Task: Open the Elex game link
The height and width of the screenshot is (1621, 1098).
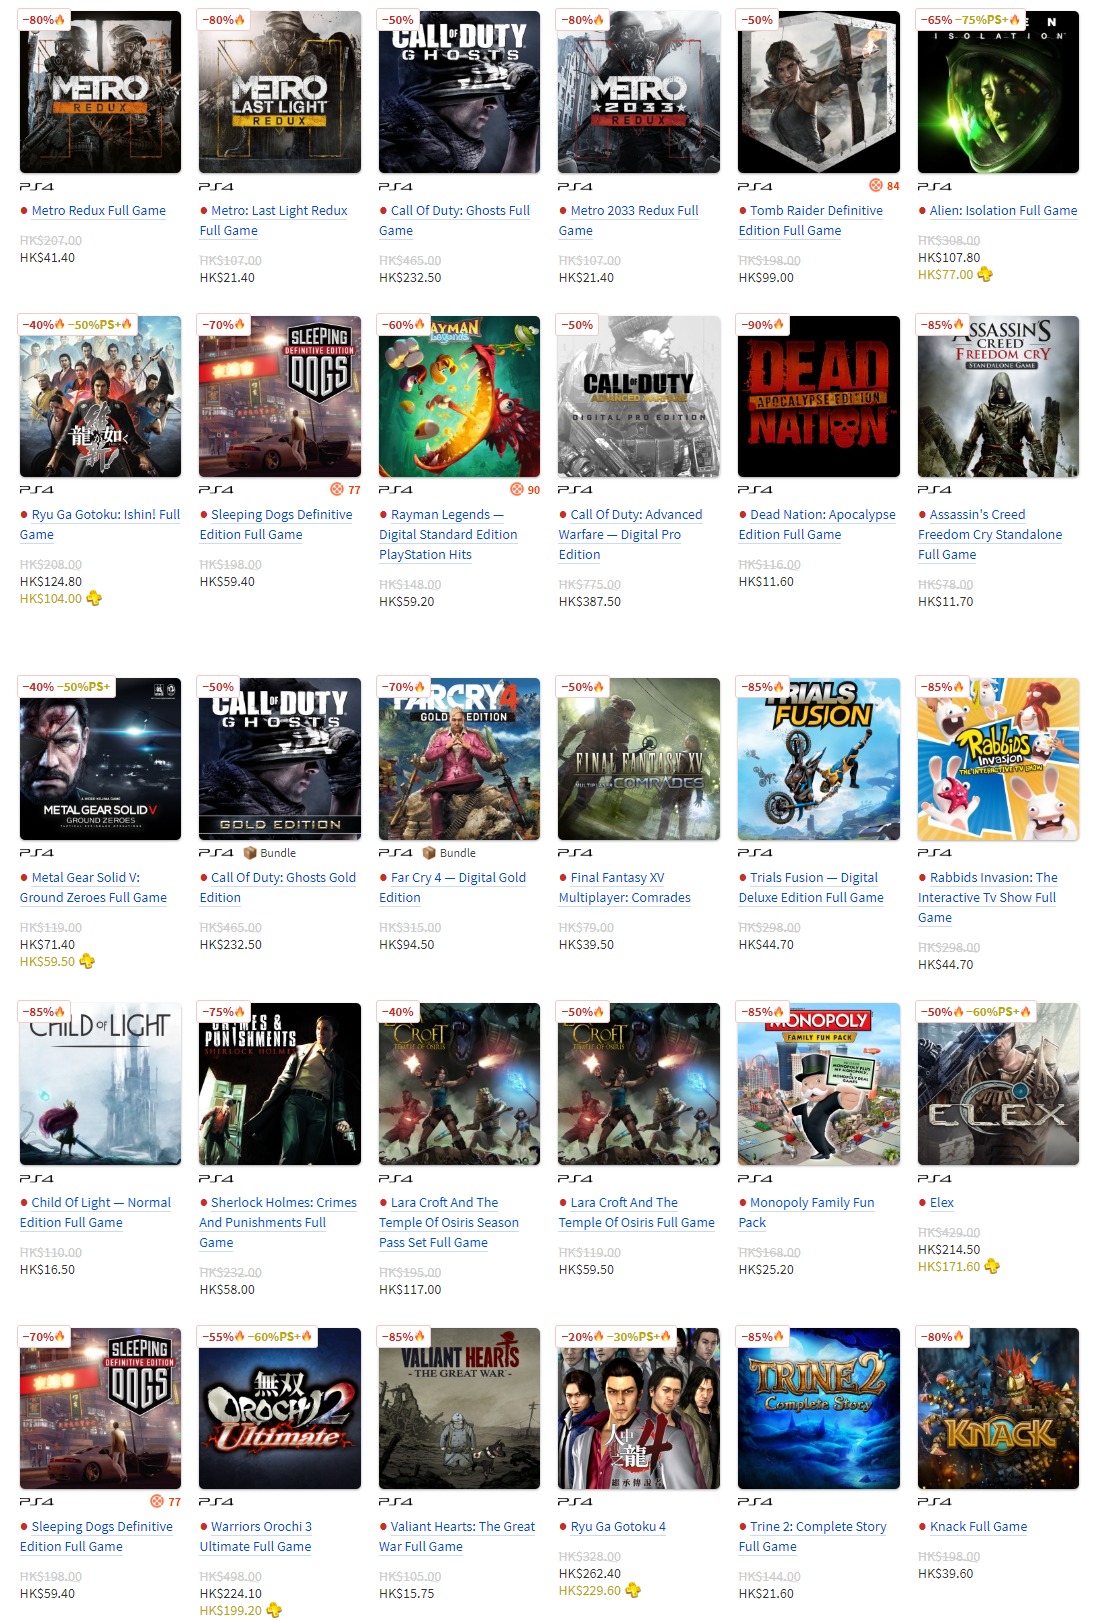Action: click(x=942, y=1203)
